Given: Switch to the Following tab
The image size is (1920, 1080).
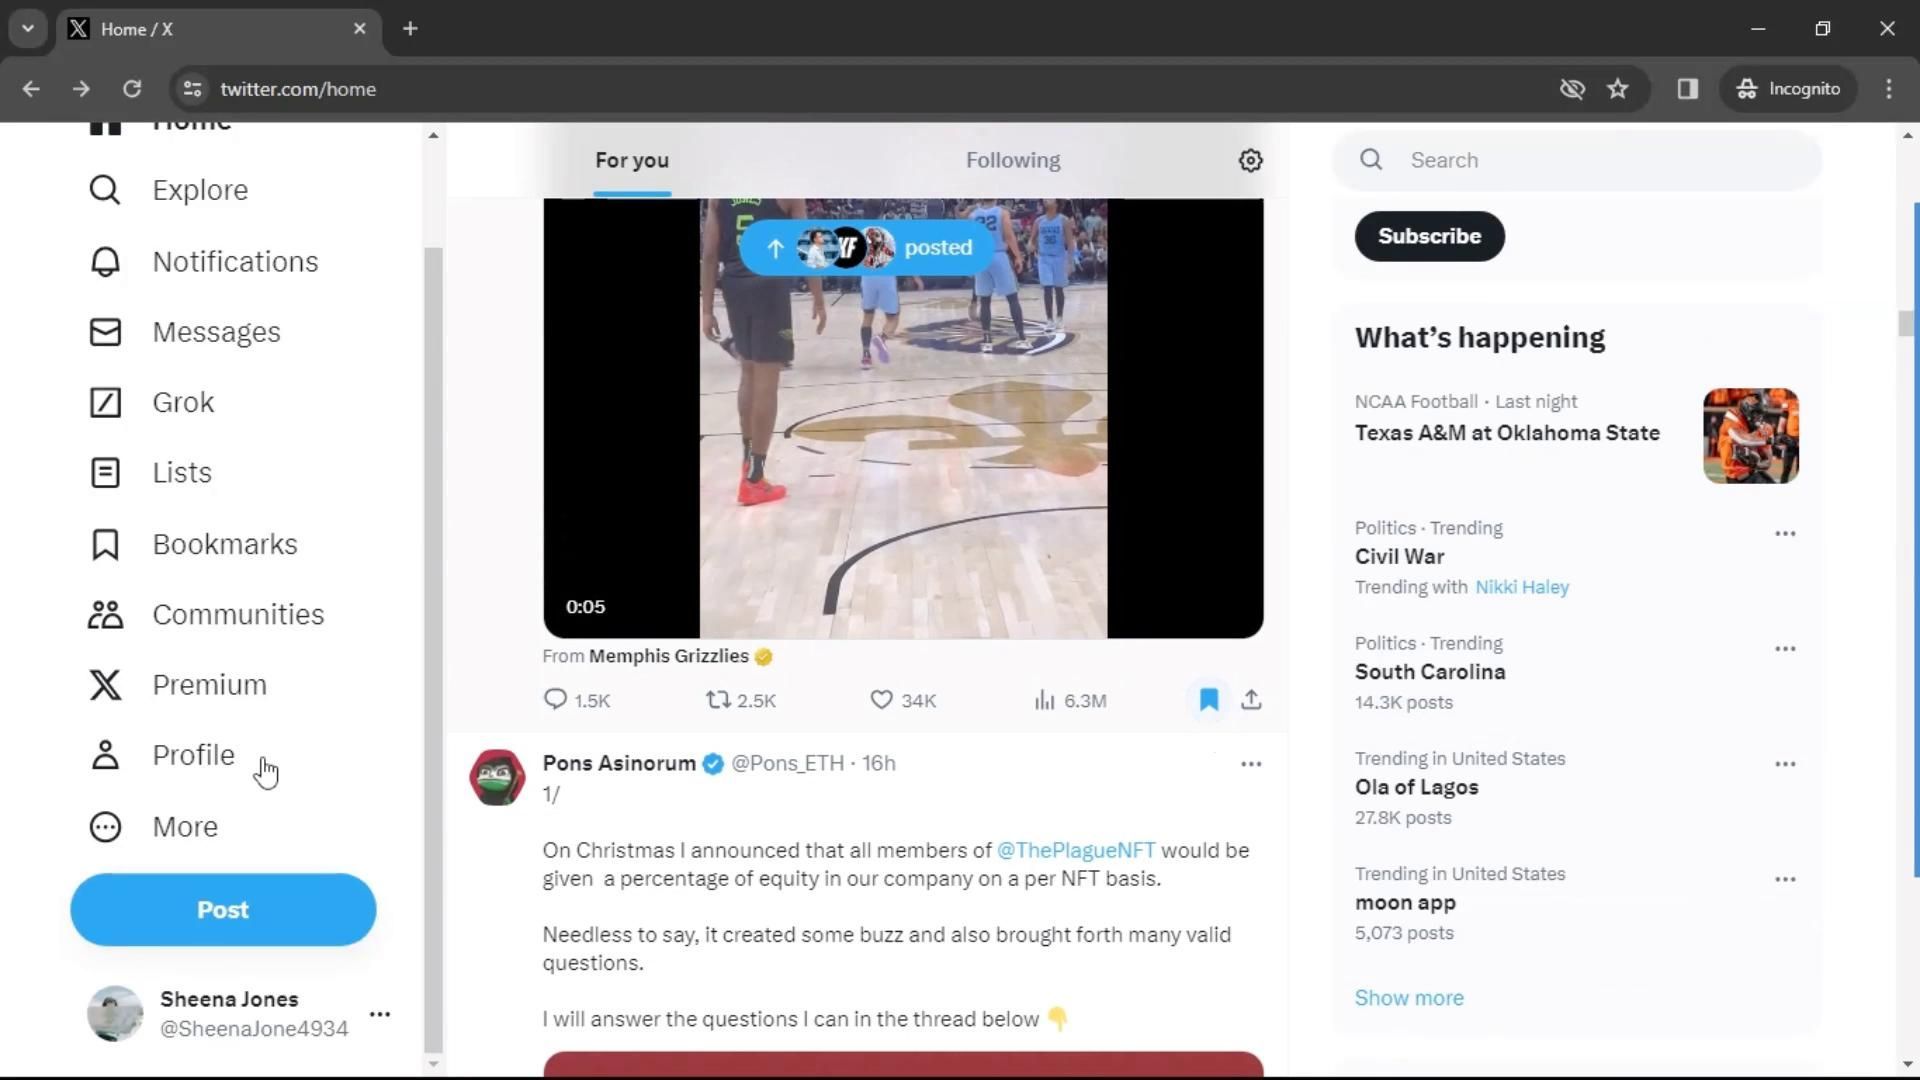Looking at the screenshot, I should pos(1012,160).
